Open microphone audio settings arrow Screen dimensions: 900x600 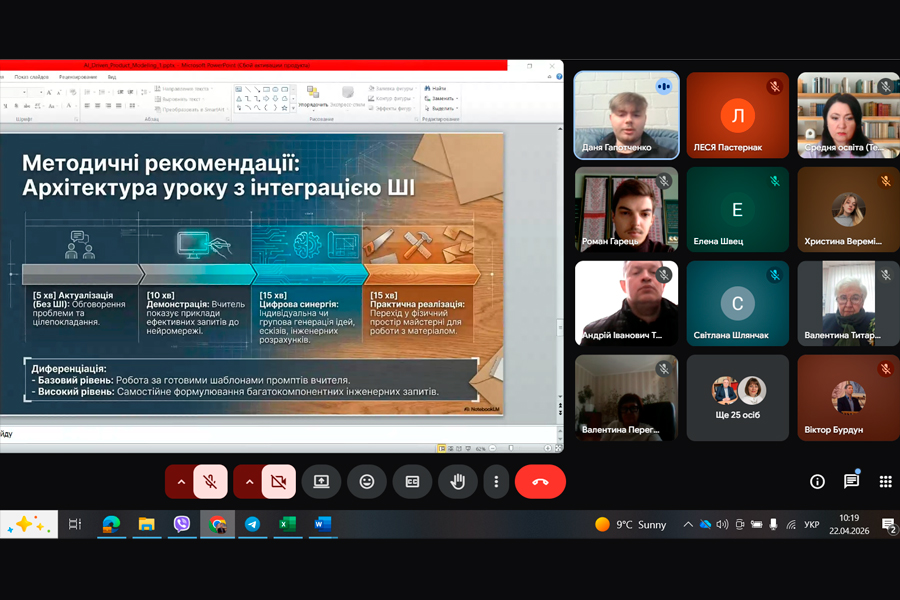tap(181, 482)
